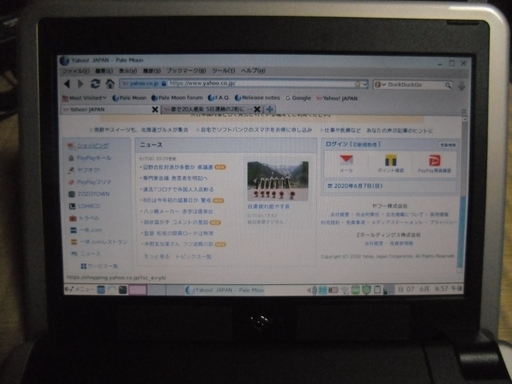Open the URL bar history dropdown arrow
Image resolution: width=512 pixels, height=384 pixels.
365,84
